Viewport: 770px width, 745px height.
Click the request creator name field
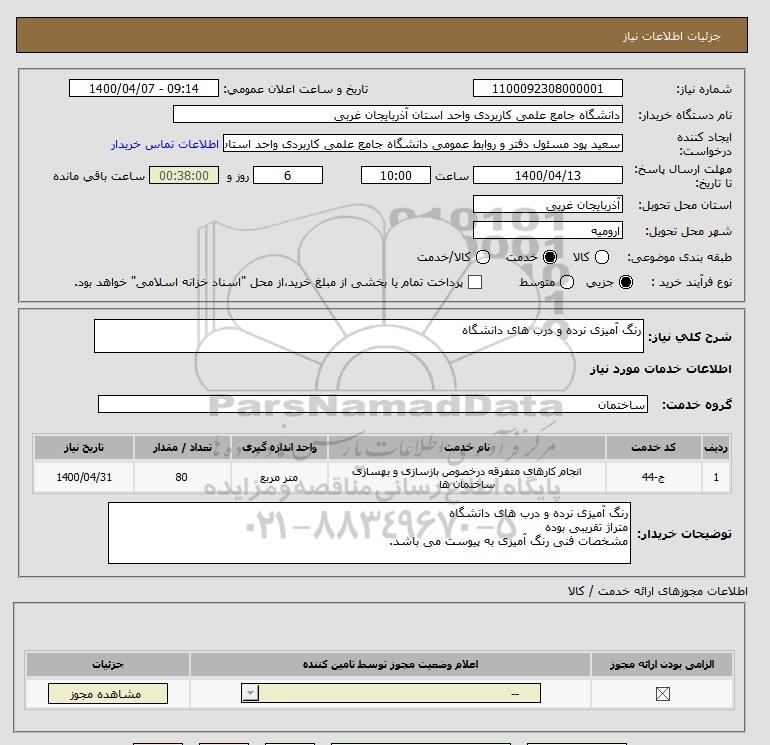[423, 143]
